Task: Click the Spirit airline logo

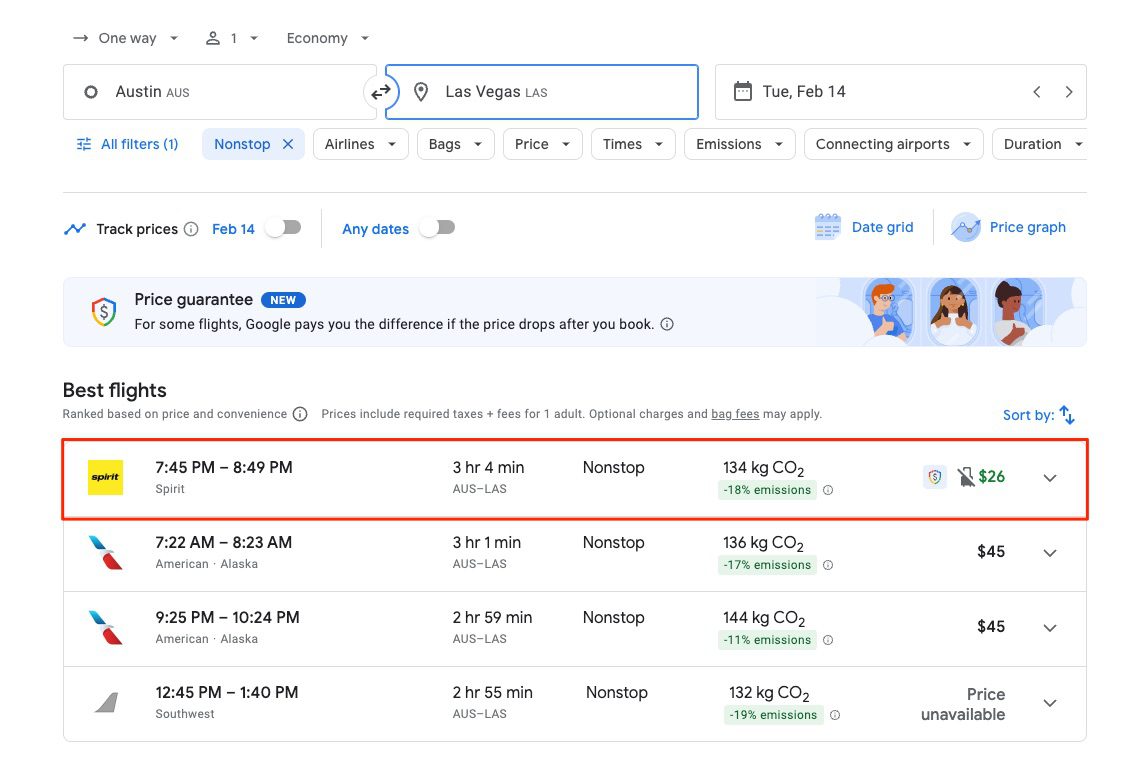Action: click(105, 478)
